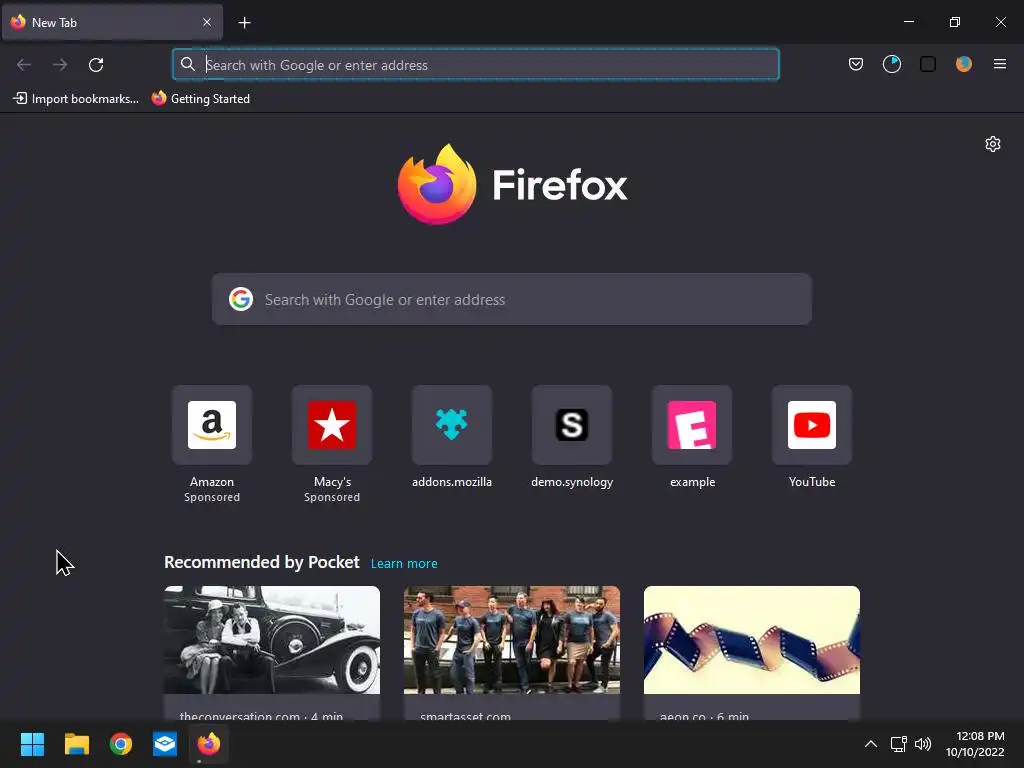Open File Explorer from taskbar

tap(76, 744)
